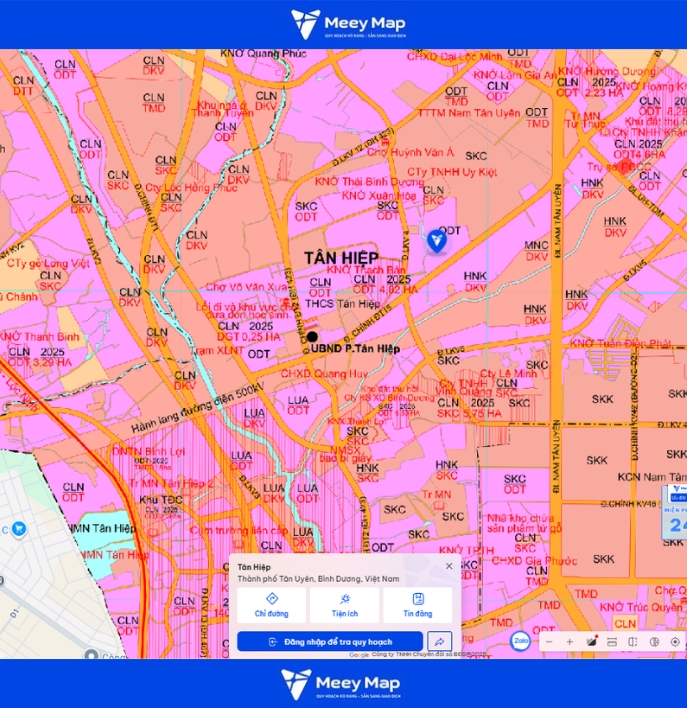Screen dimensions: 687x708
Task: Open Chỉ đường directions
Action: point(271,605)
